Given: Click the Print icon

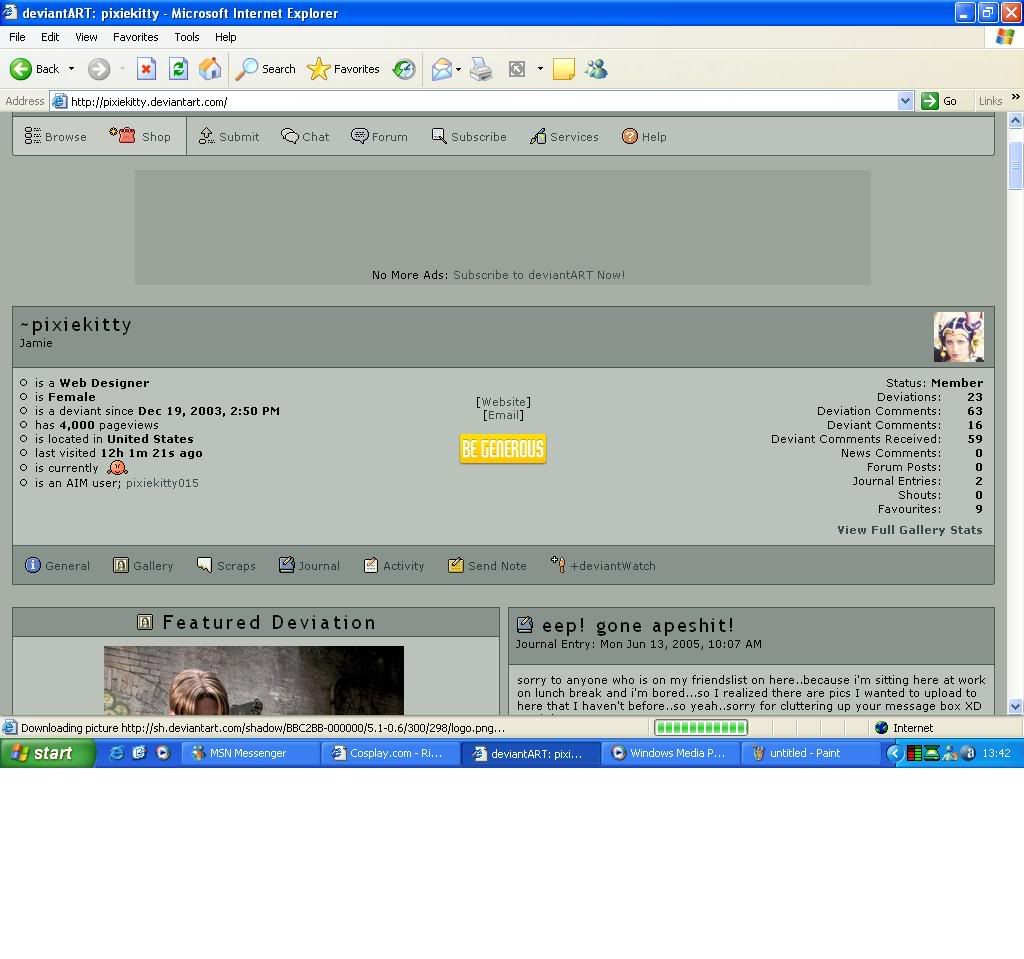Looking at the screenshot, I should coord(481,69).
